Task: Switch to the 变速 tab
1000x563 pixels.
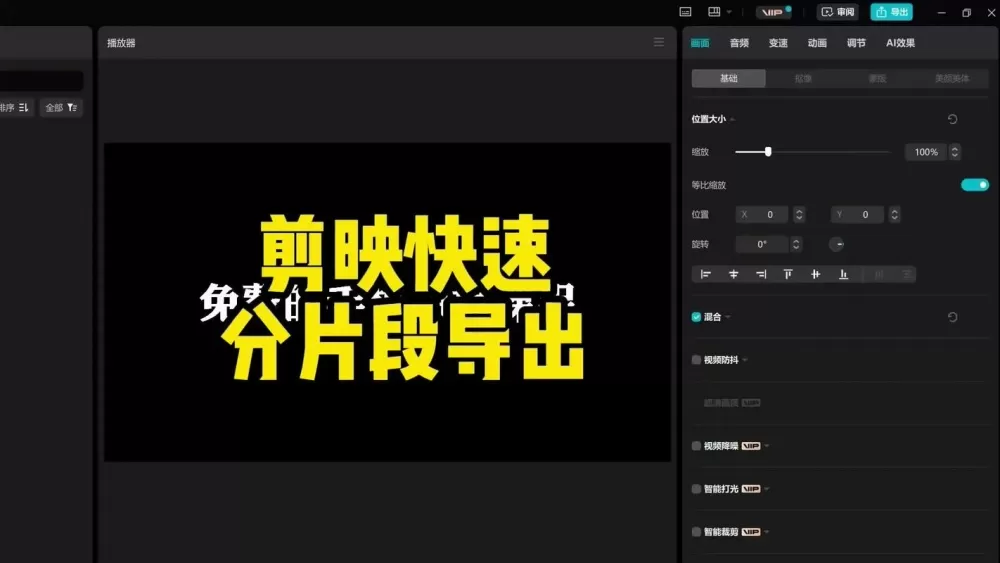Action: click(x=778, y=43)
